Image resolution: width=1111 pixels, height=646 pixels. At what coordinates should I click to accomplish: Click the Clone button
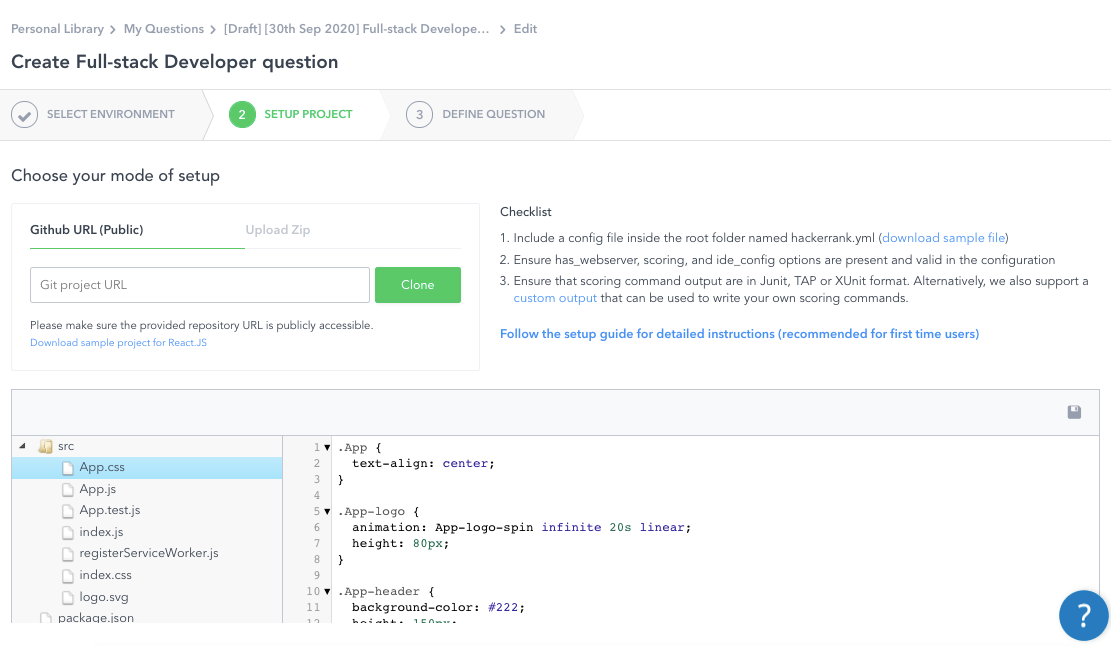[x=418, y=284]
